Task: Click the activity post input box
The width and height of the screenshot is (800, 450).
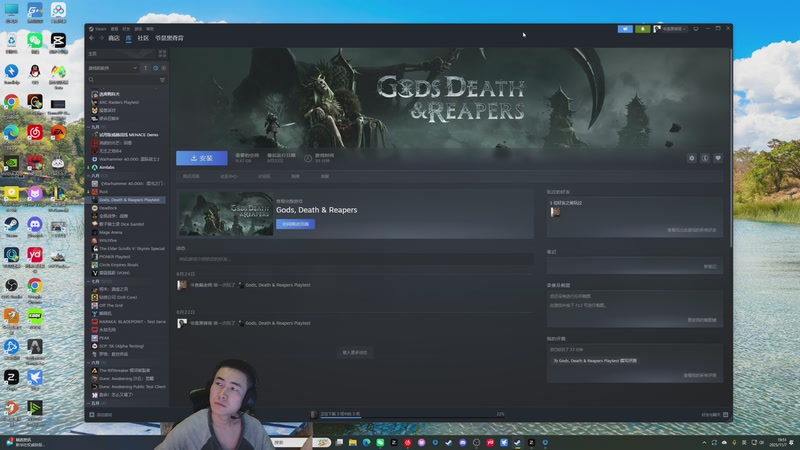Action: click(x=355, y=259)
